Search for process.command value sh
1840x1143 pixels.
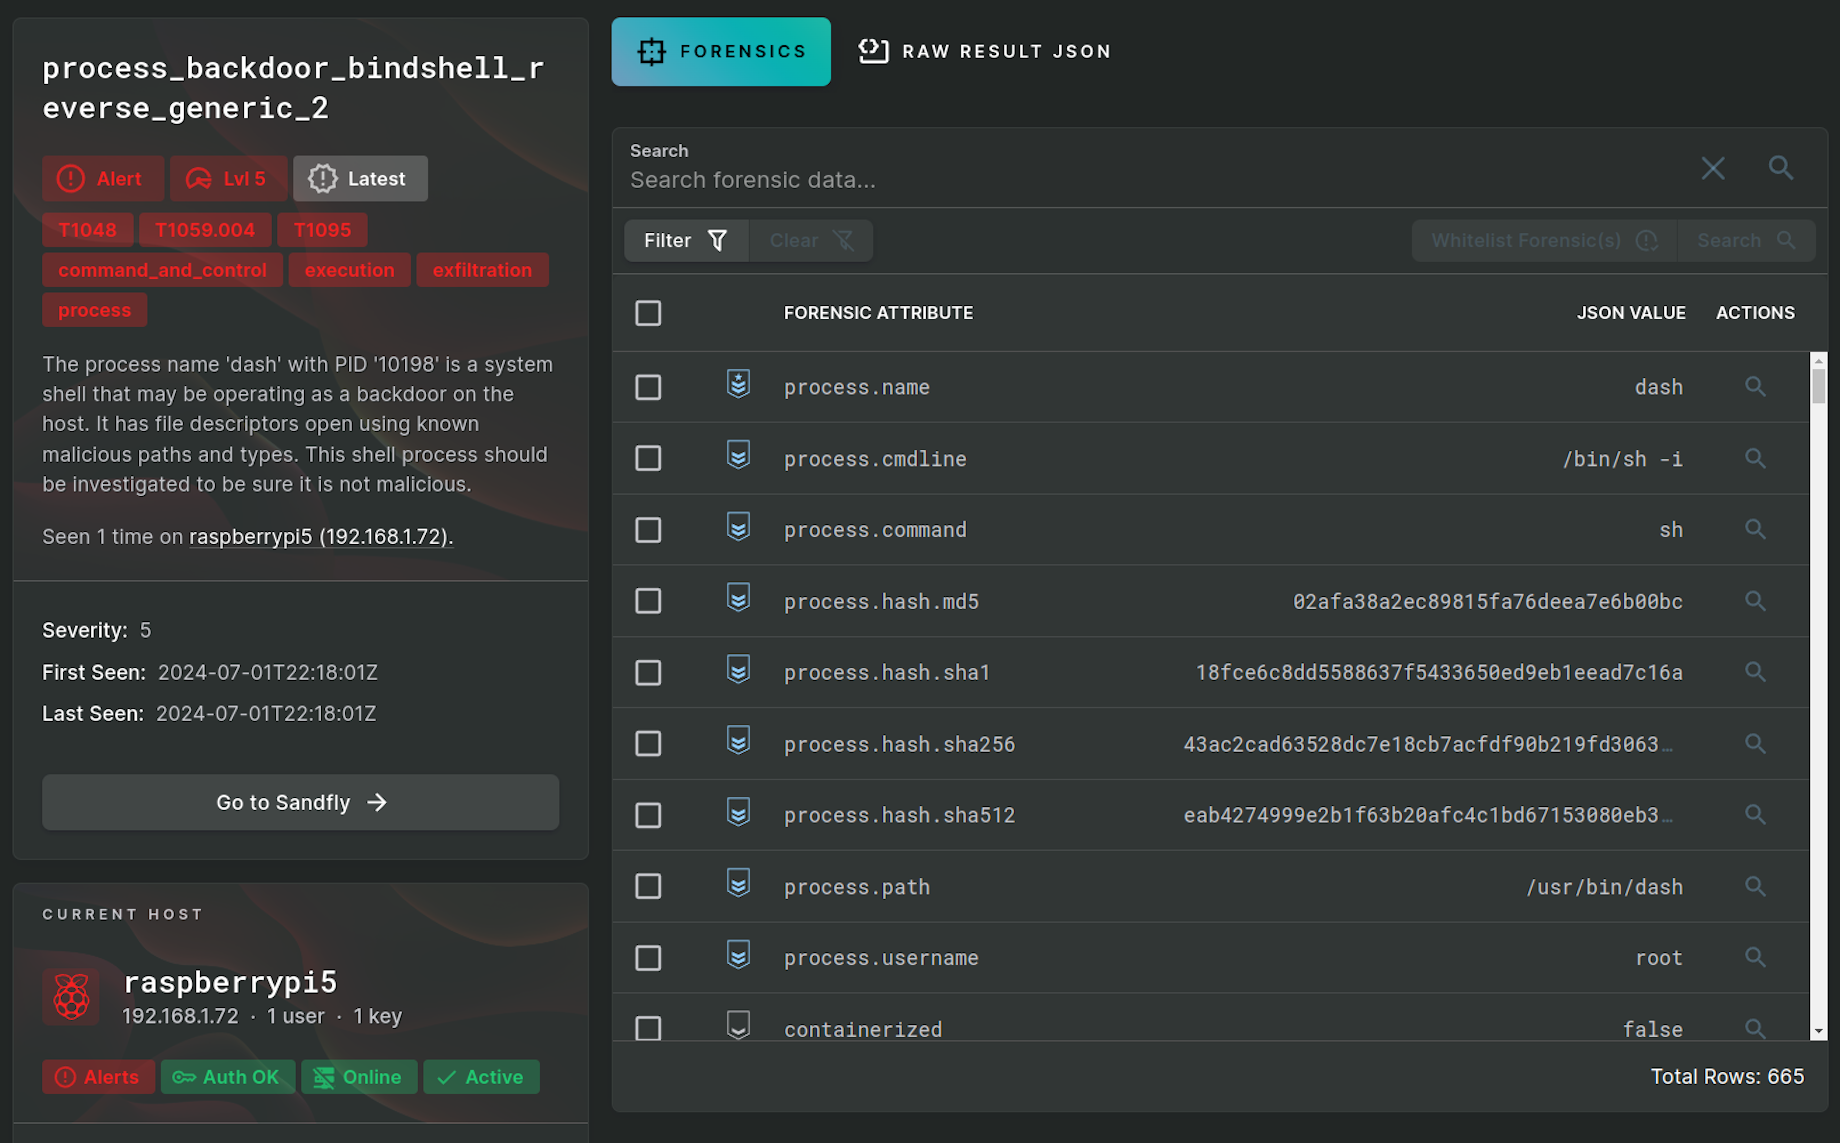(1755, 529)
